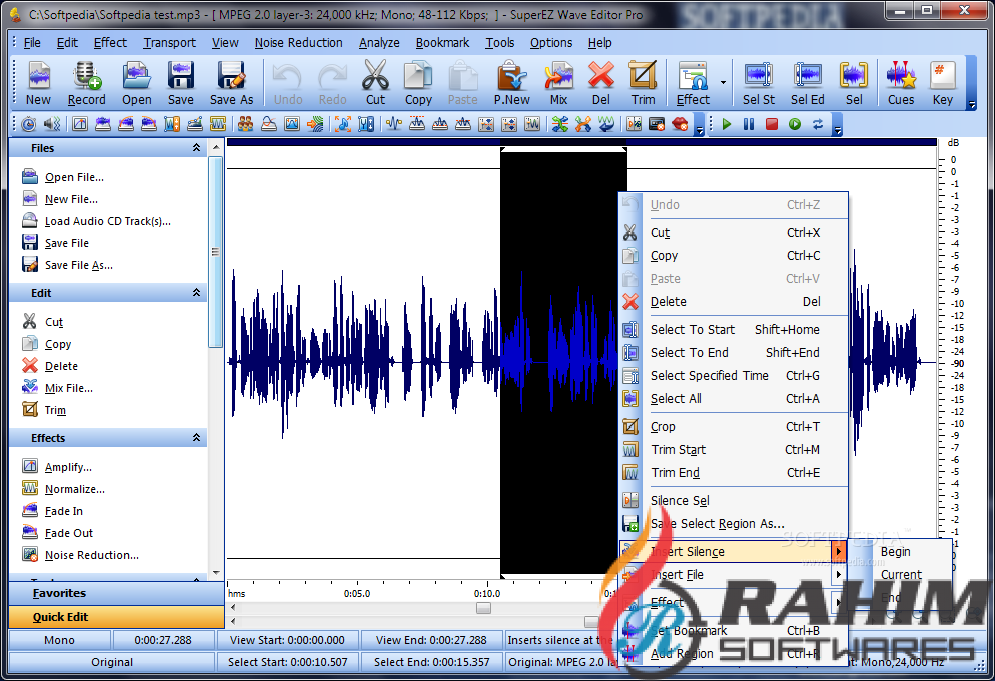Collapse the Files panel section
Viewport: 995px width, 681px height.
[196, 148]
